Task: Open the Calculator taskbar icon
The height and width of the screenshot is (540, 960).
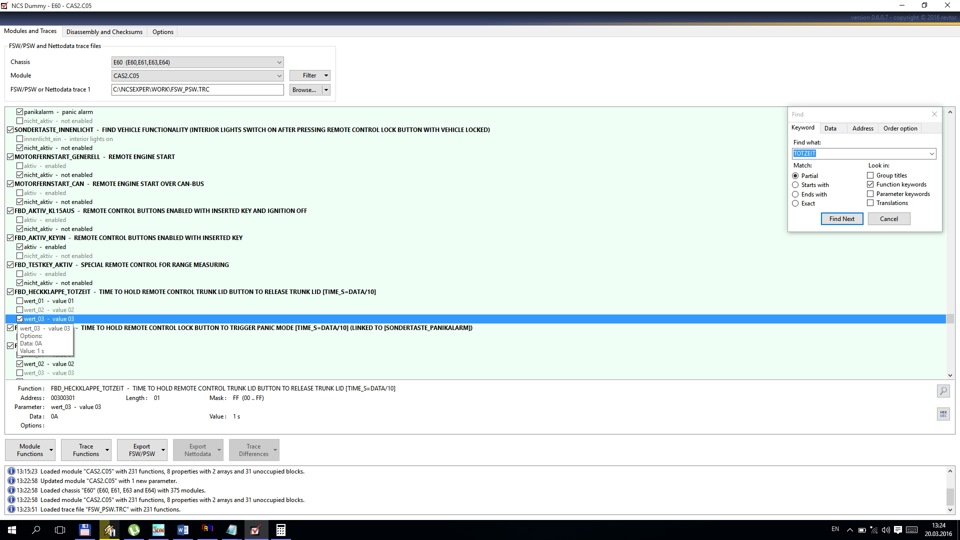Action: (280, 530)
